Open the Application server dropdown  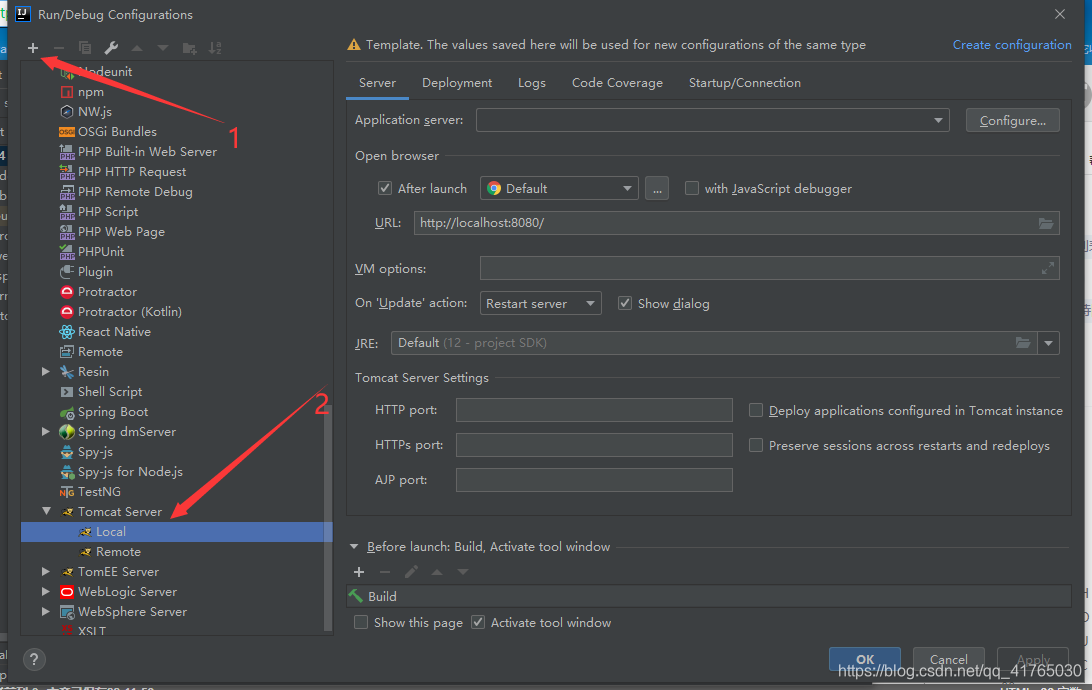(712, 120)
